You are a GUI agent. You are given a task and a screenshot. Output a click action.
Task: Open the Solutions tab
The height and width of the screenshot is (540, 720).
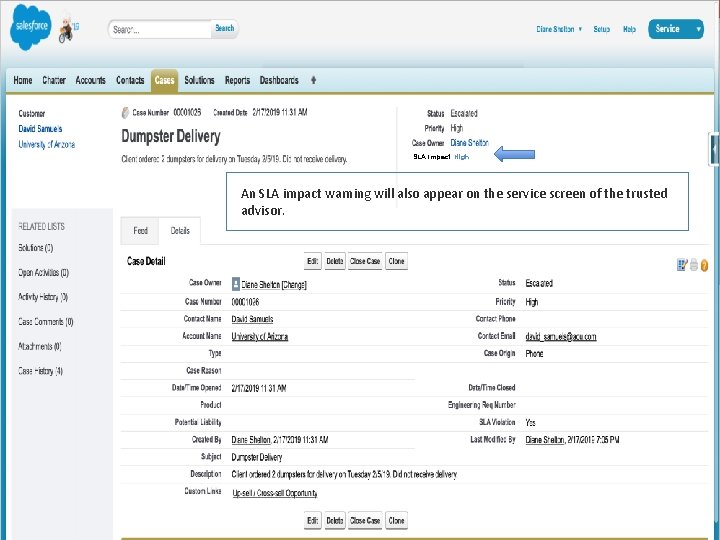pyautogui.click(x=199, y=80)
